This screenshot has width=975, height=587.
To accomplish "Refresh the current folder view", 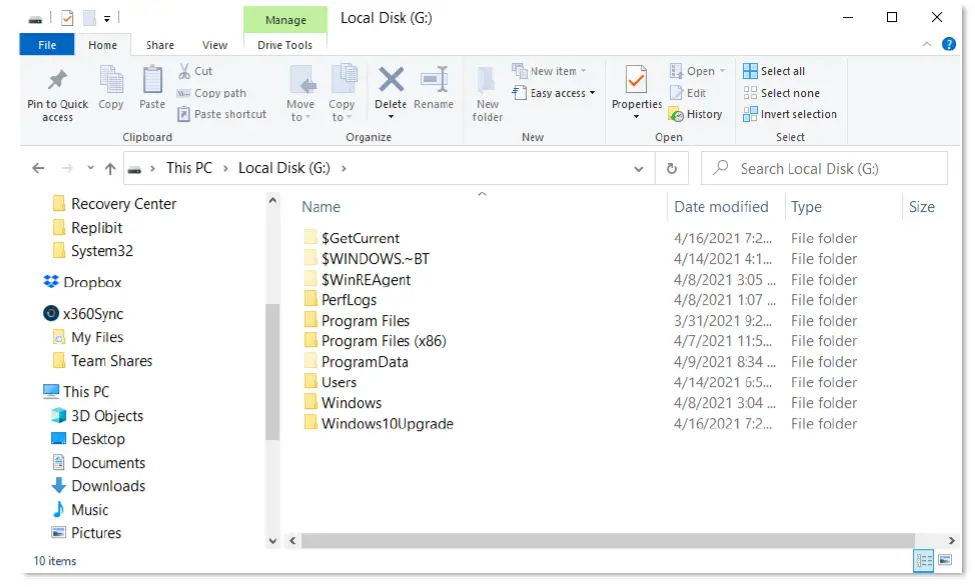I will click(672, 169).
